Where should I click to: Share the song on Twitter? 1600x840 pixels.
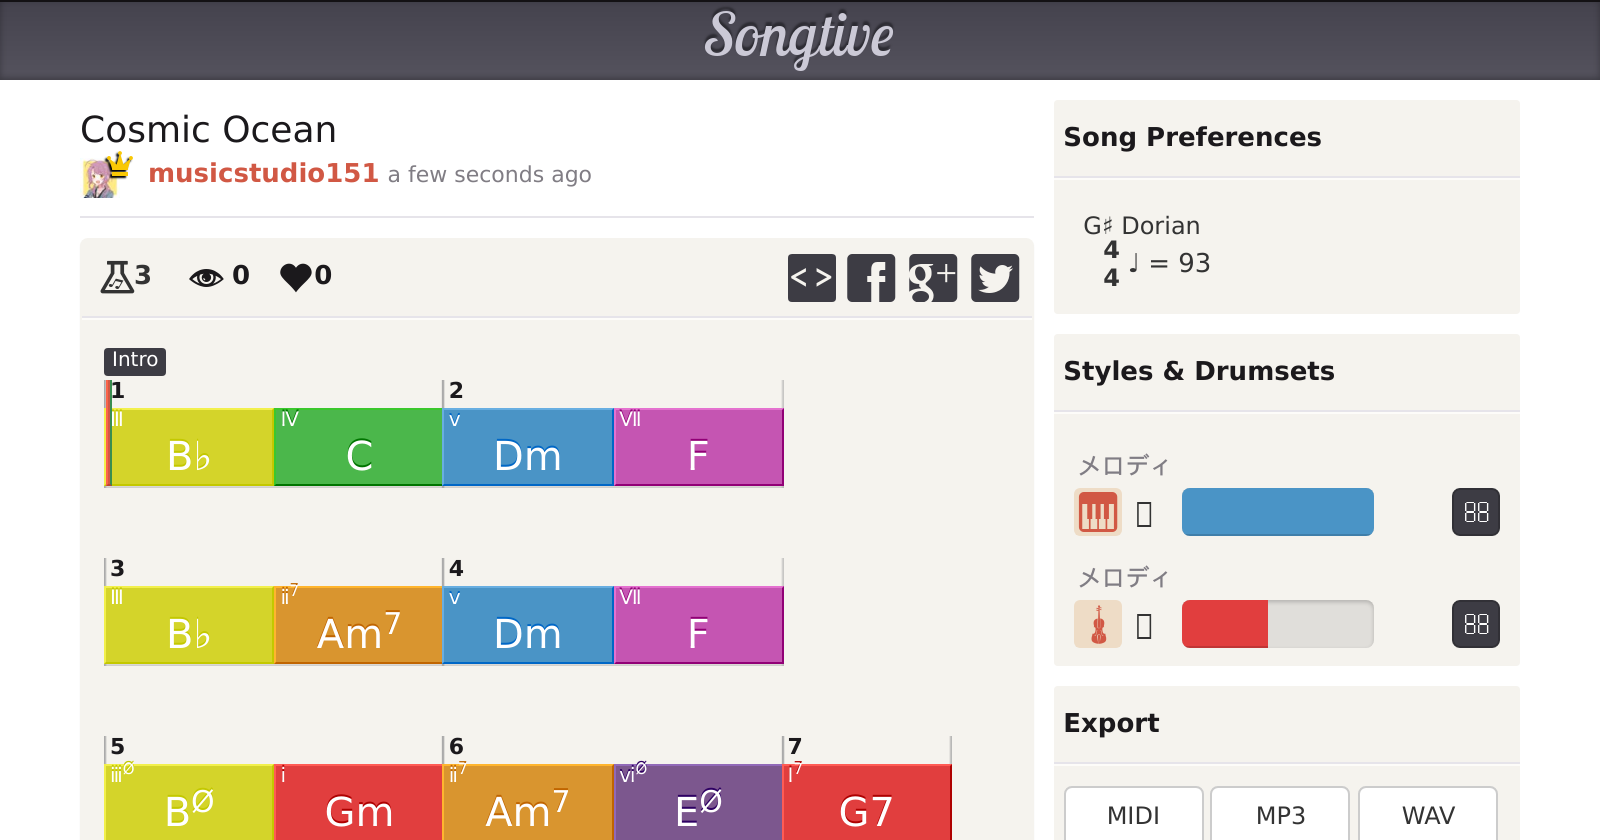click(994, 277)
